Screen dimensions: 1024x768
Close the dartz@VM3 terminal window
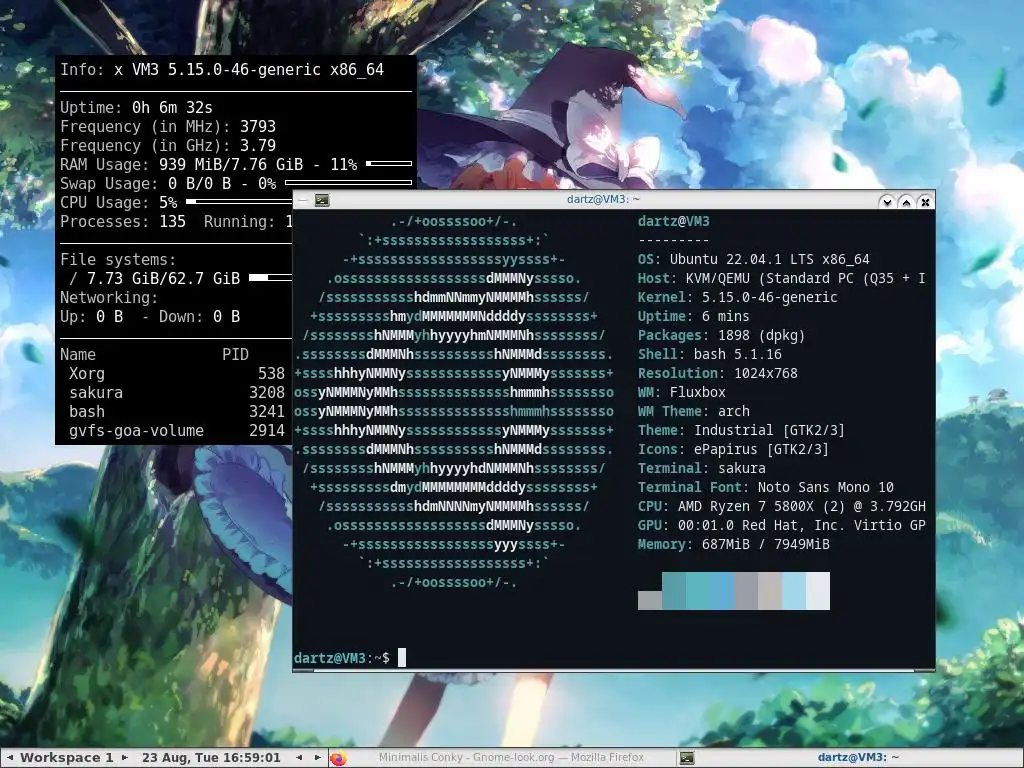pos(925,202)
